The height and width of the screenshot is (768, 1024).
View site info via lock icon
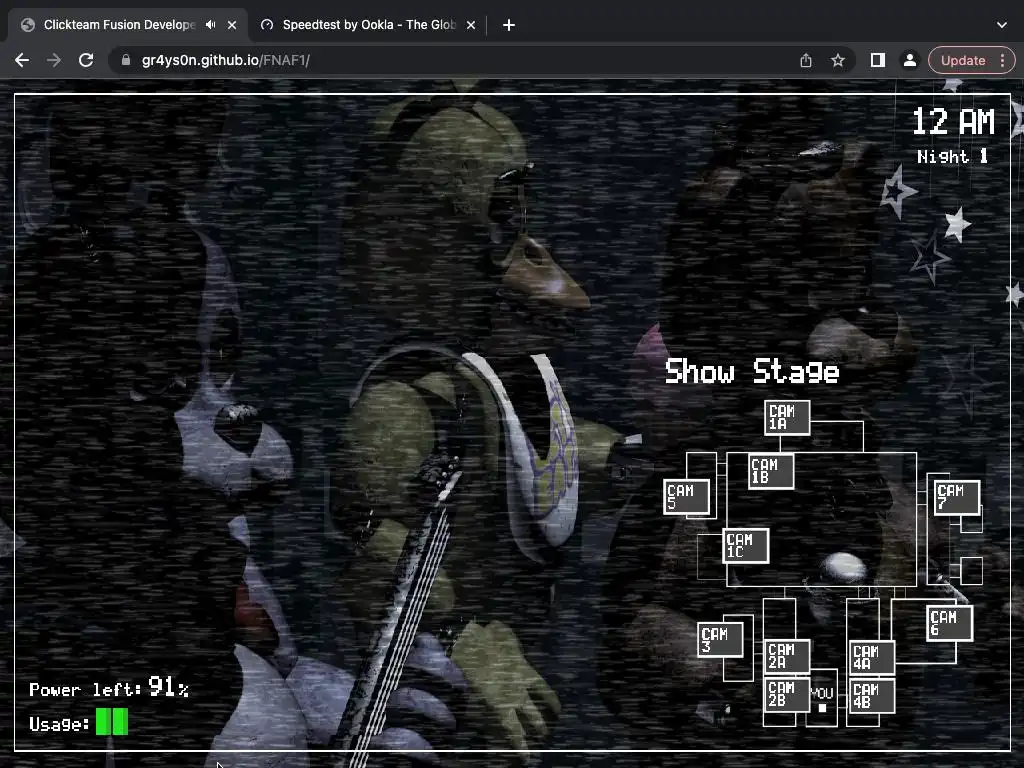(x=126, y=60)
